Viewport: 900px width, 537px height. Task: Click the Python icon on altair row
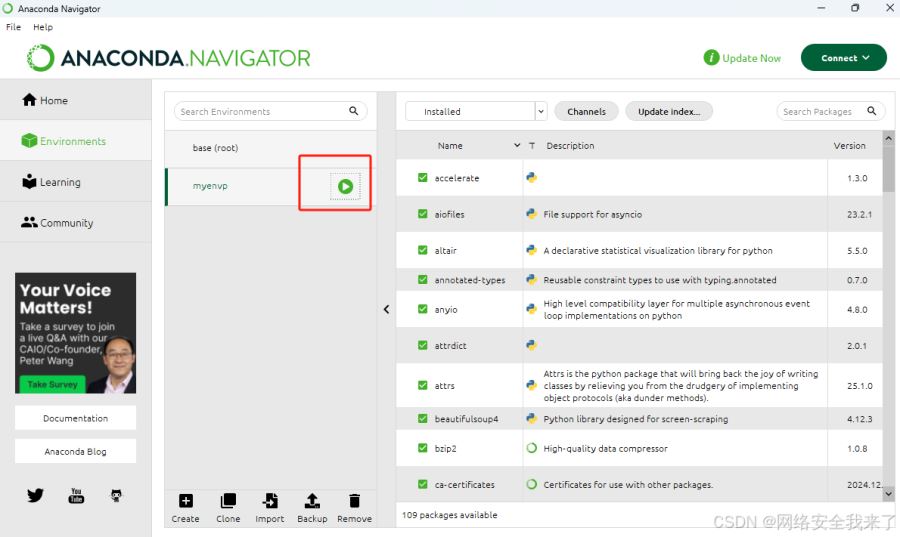point(532,250)
